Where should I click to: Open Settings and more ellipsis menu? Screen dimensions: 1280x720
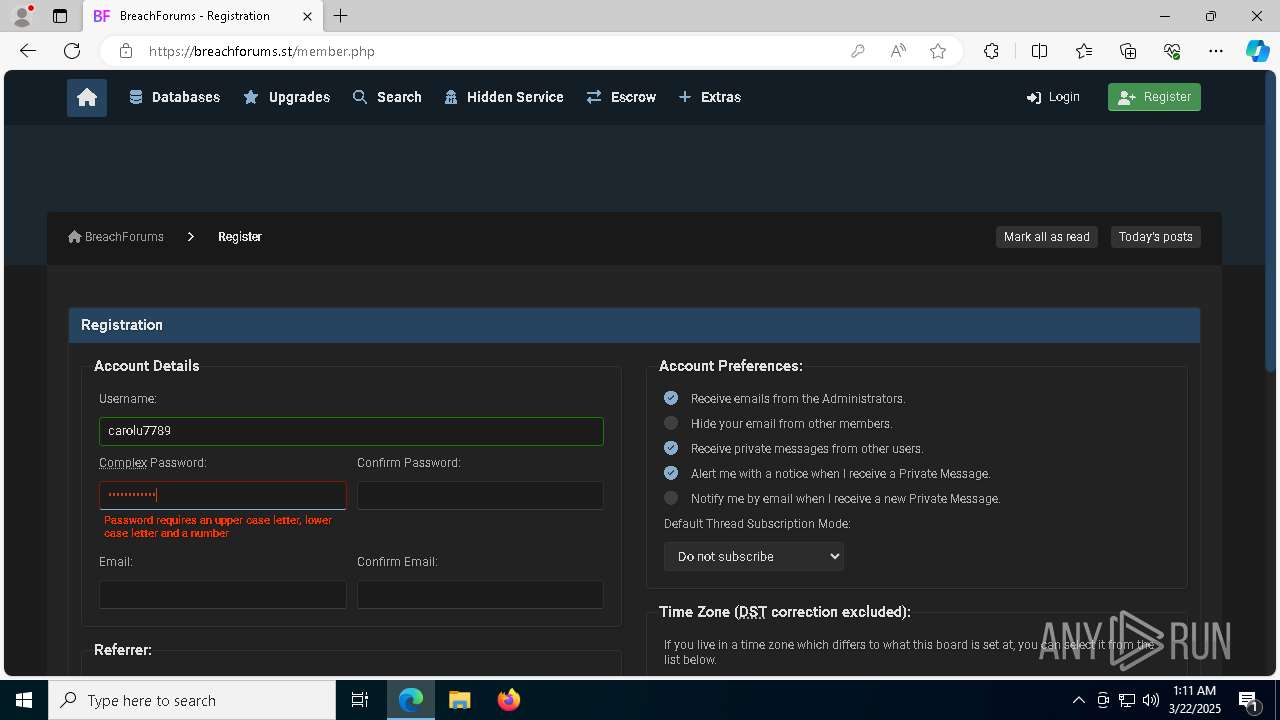pos(1216,51)
